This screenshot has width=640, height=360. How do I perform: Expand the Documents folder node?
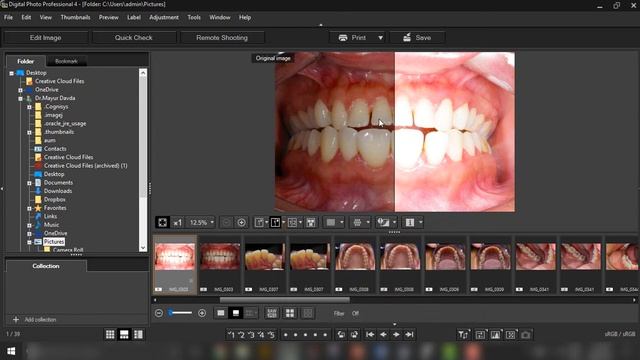tap(29, 183)
